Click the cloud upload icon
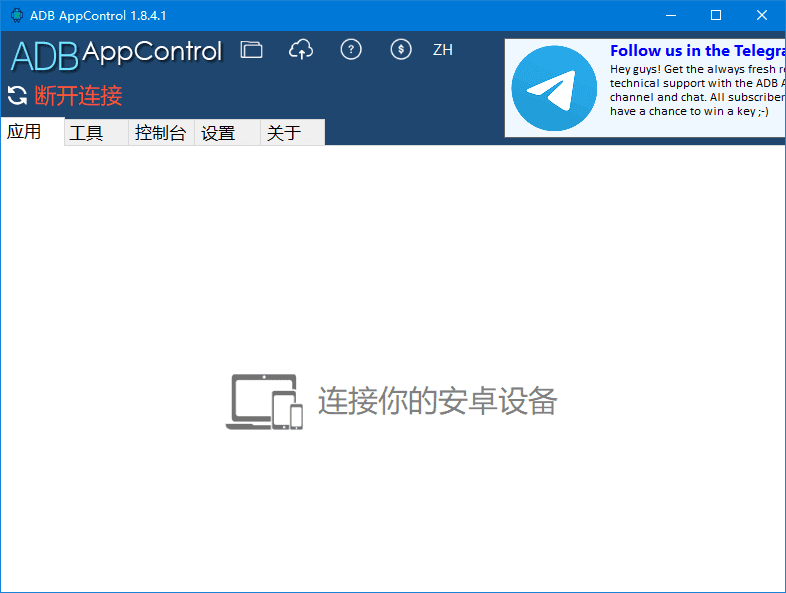Viewport: 786px width, 593px height. coord(301,50)
